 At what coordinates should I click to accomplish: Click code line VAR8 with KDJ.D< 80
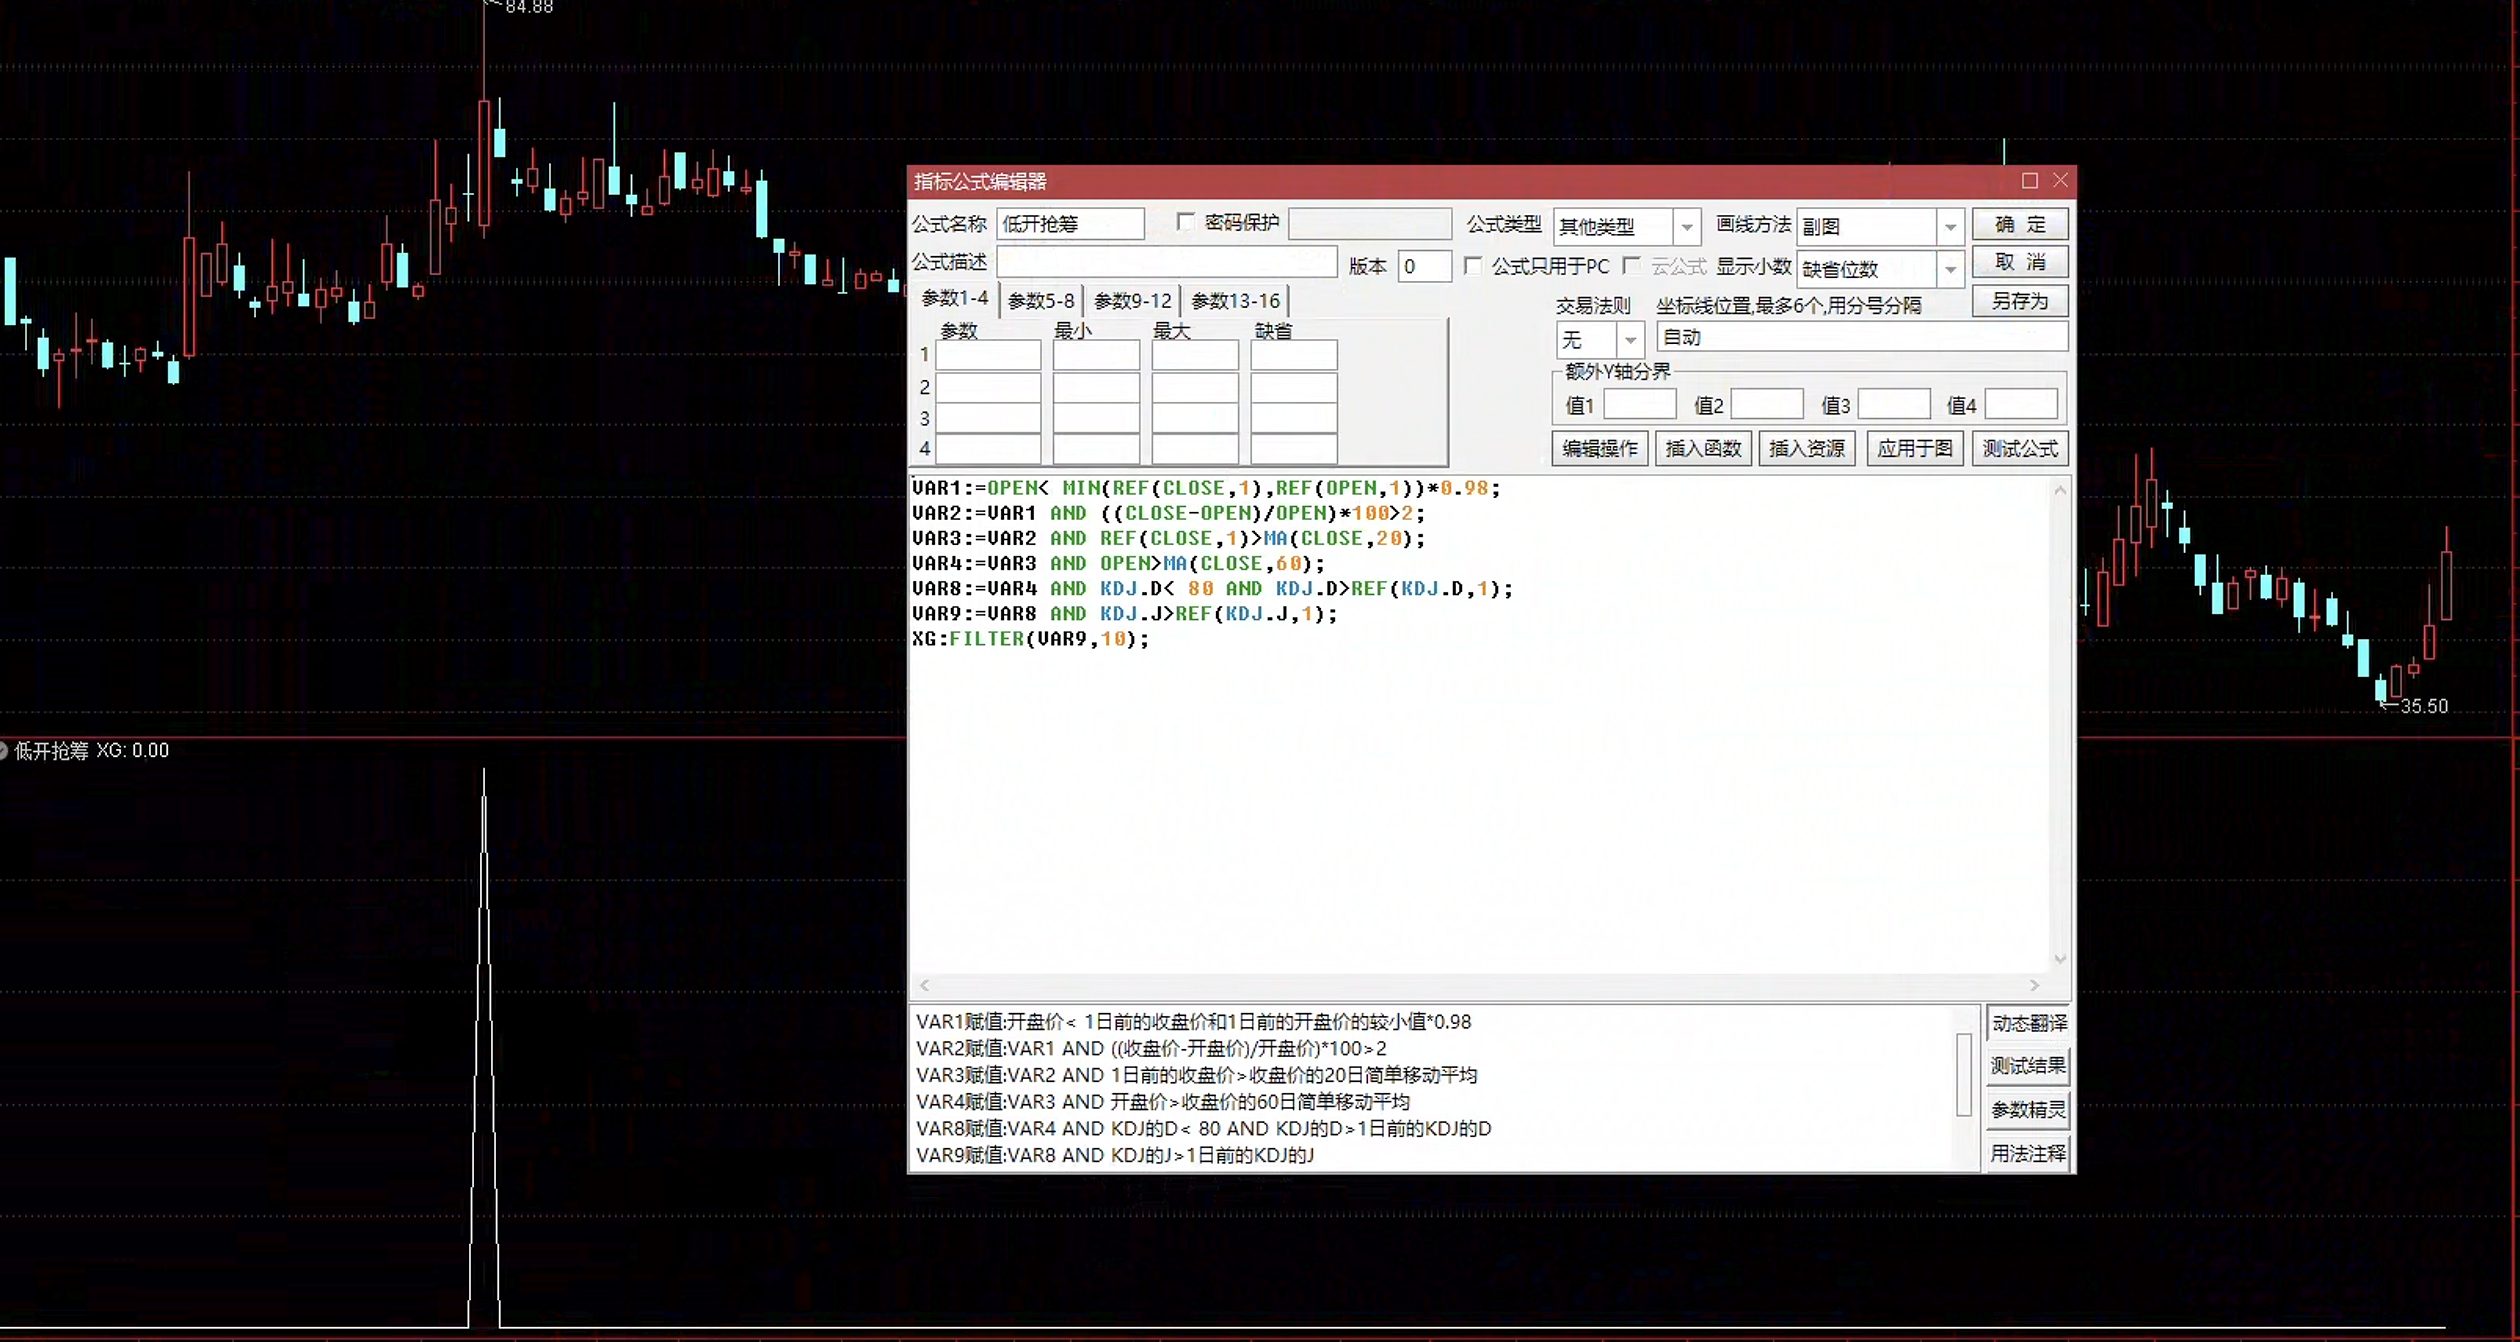pyautogui.click(x=1212, y=589)
